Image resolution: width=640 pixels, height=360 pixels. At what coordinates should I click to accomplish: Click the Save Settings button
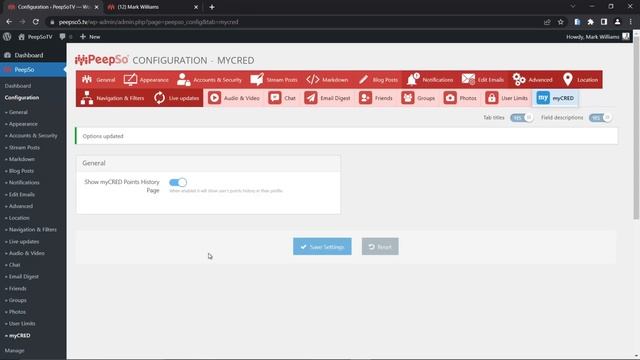point(322,247)
